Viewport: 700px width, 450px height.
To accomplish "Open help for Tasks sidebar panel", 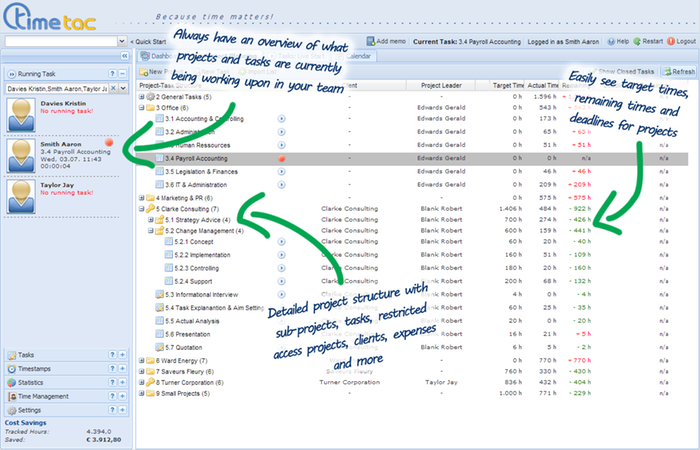I will (x=112, y=355).
